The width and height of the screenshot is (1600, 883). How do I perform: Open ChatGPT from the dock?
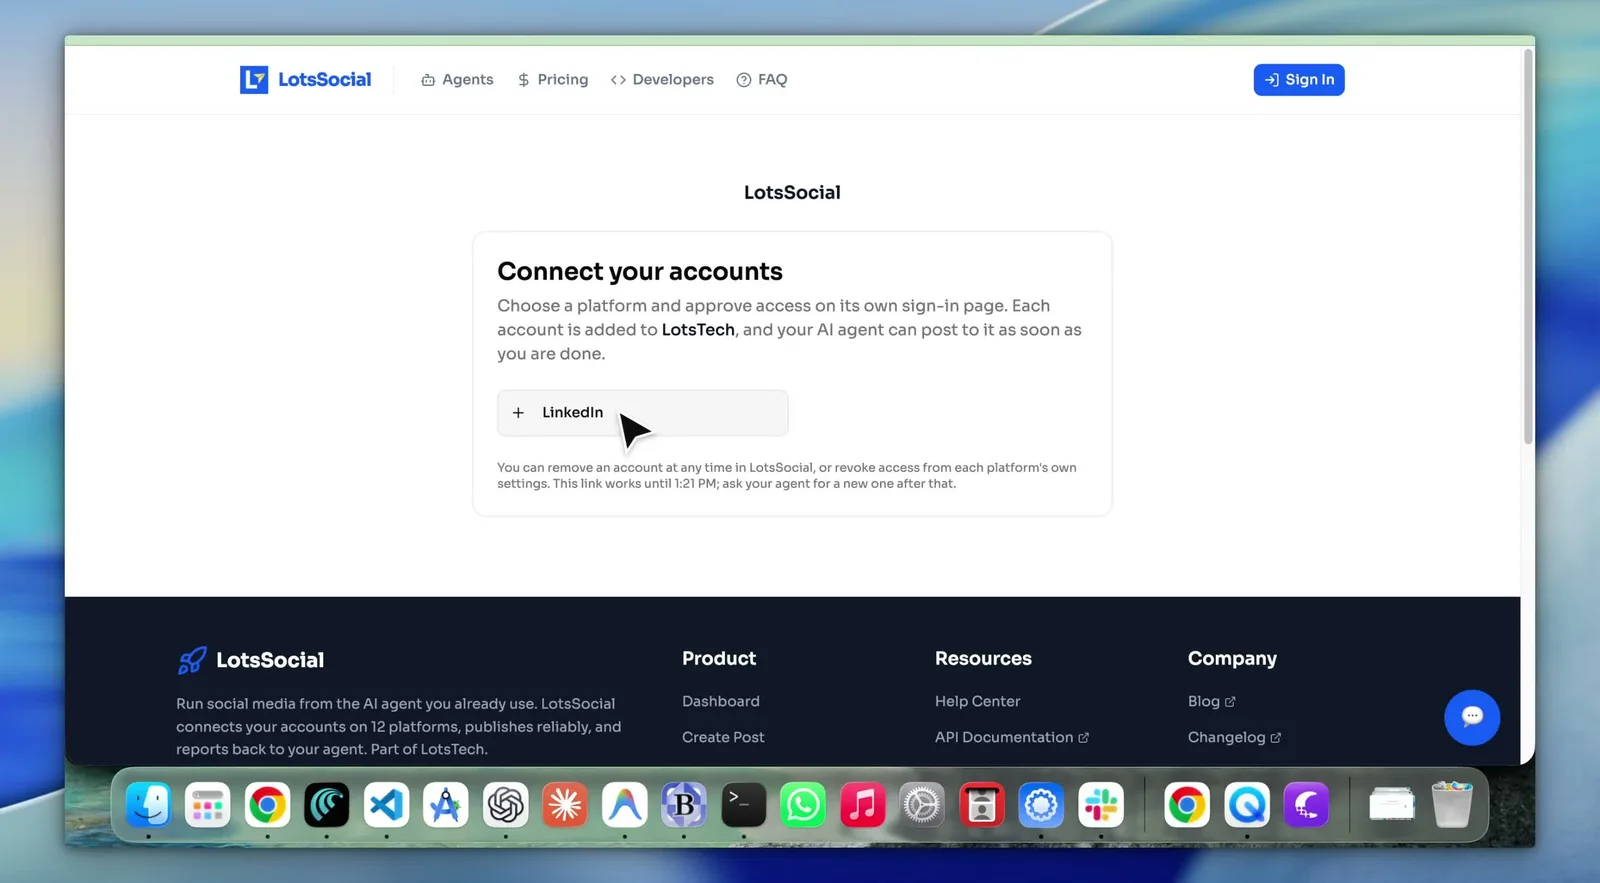(506, 805)
